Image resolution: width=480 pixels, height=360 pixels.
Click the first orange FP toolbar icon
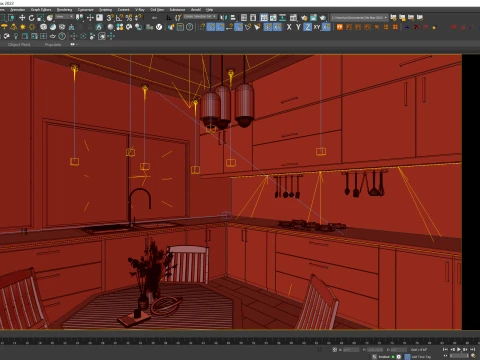pos(339,27)
